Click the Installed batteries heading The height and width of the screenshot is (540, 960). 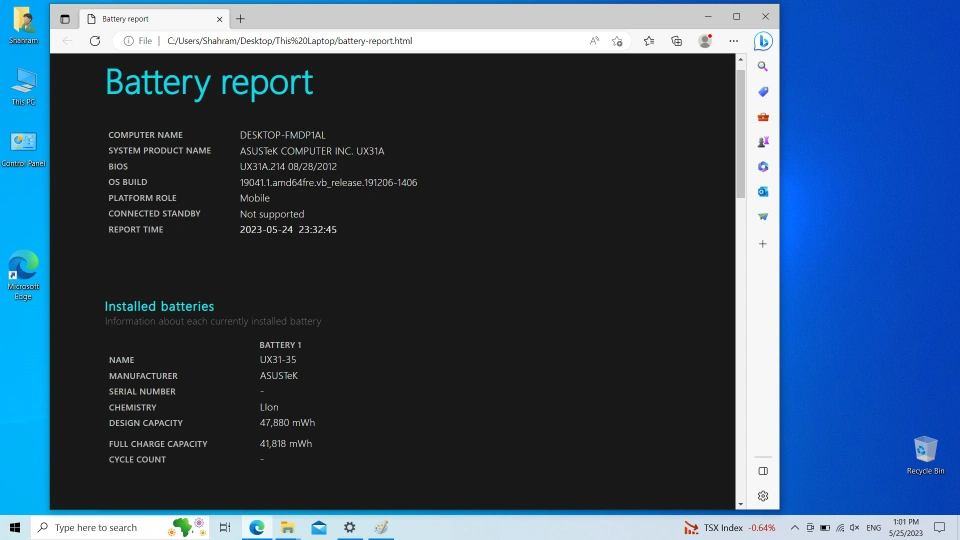[x=159, y=306]
